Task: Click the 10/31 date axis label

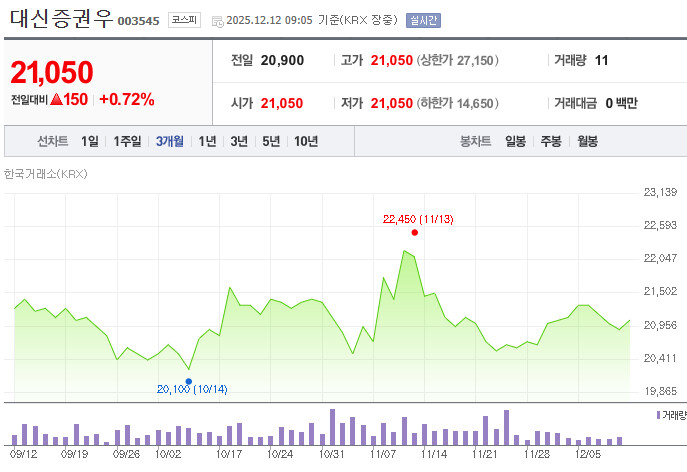Action: click(x=332, y=454)
